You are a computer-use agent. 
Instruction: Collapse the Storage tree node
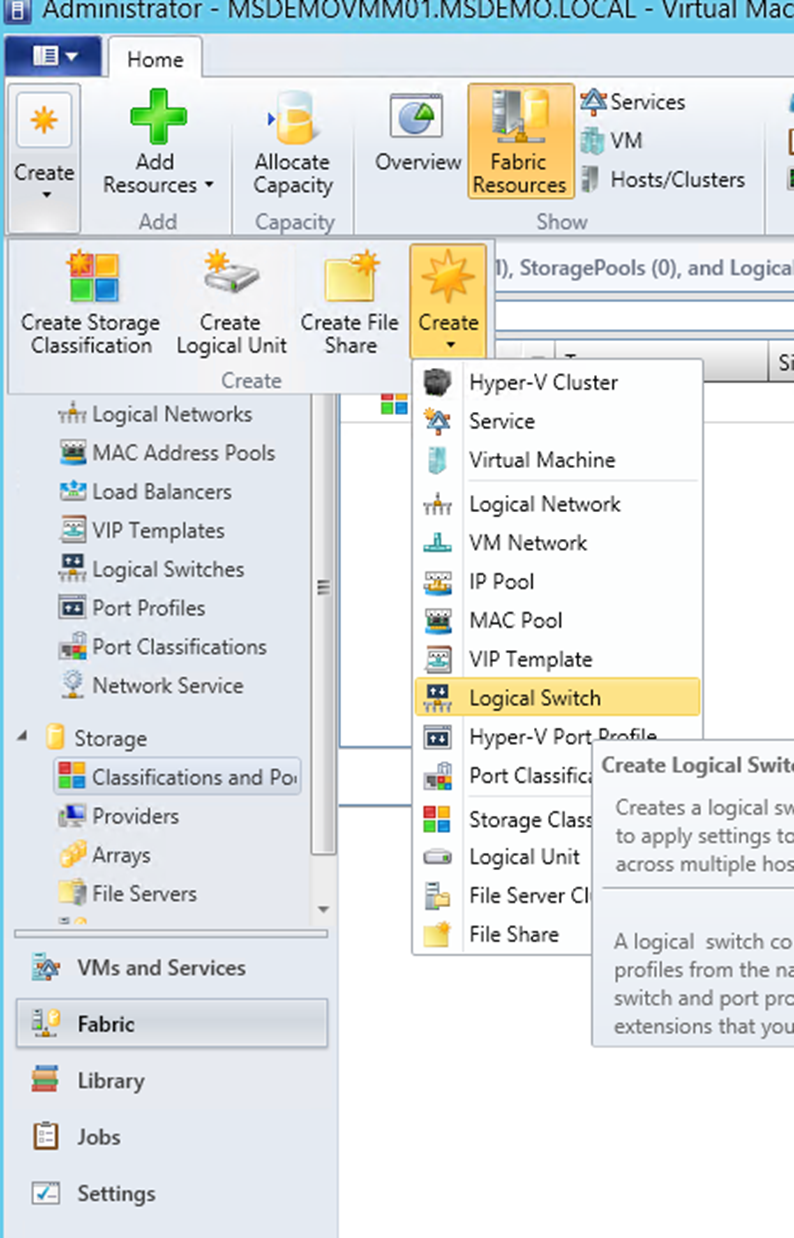pos(23,737)
